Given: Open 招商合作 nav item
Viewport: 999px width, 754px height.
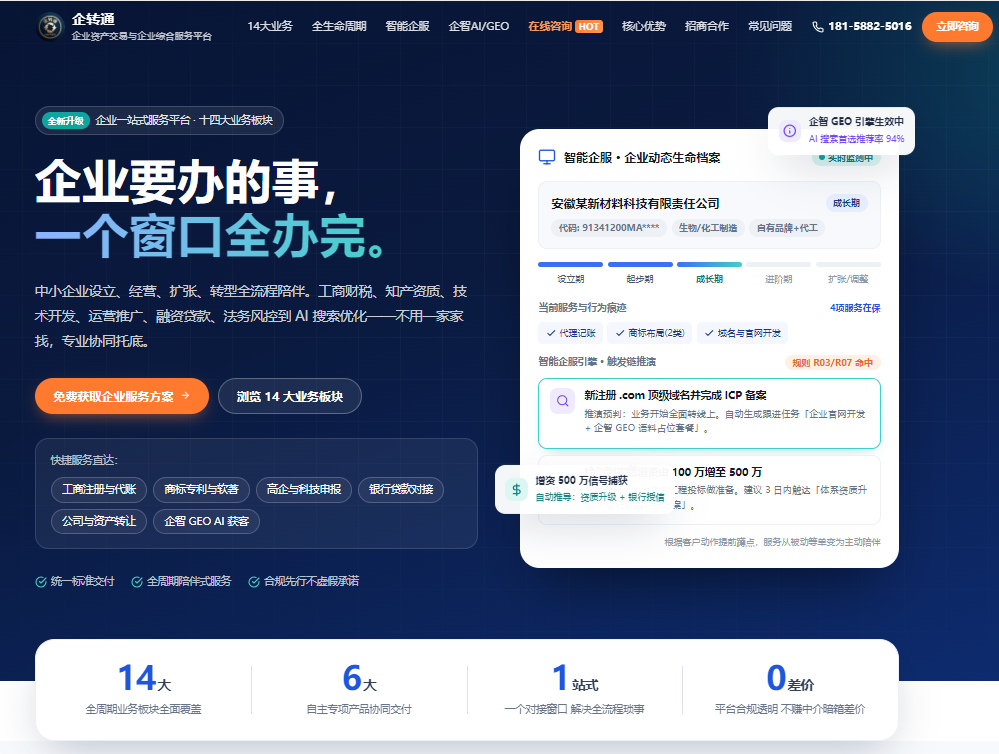Looking at the screenshot, I should click(x=707, y=26).
